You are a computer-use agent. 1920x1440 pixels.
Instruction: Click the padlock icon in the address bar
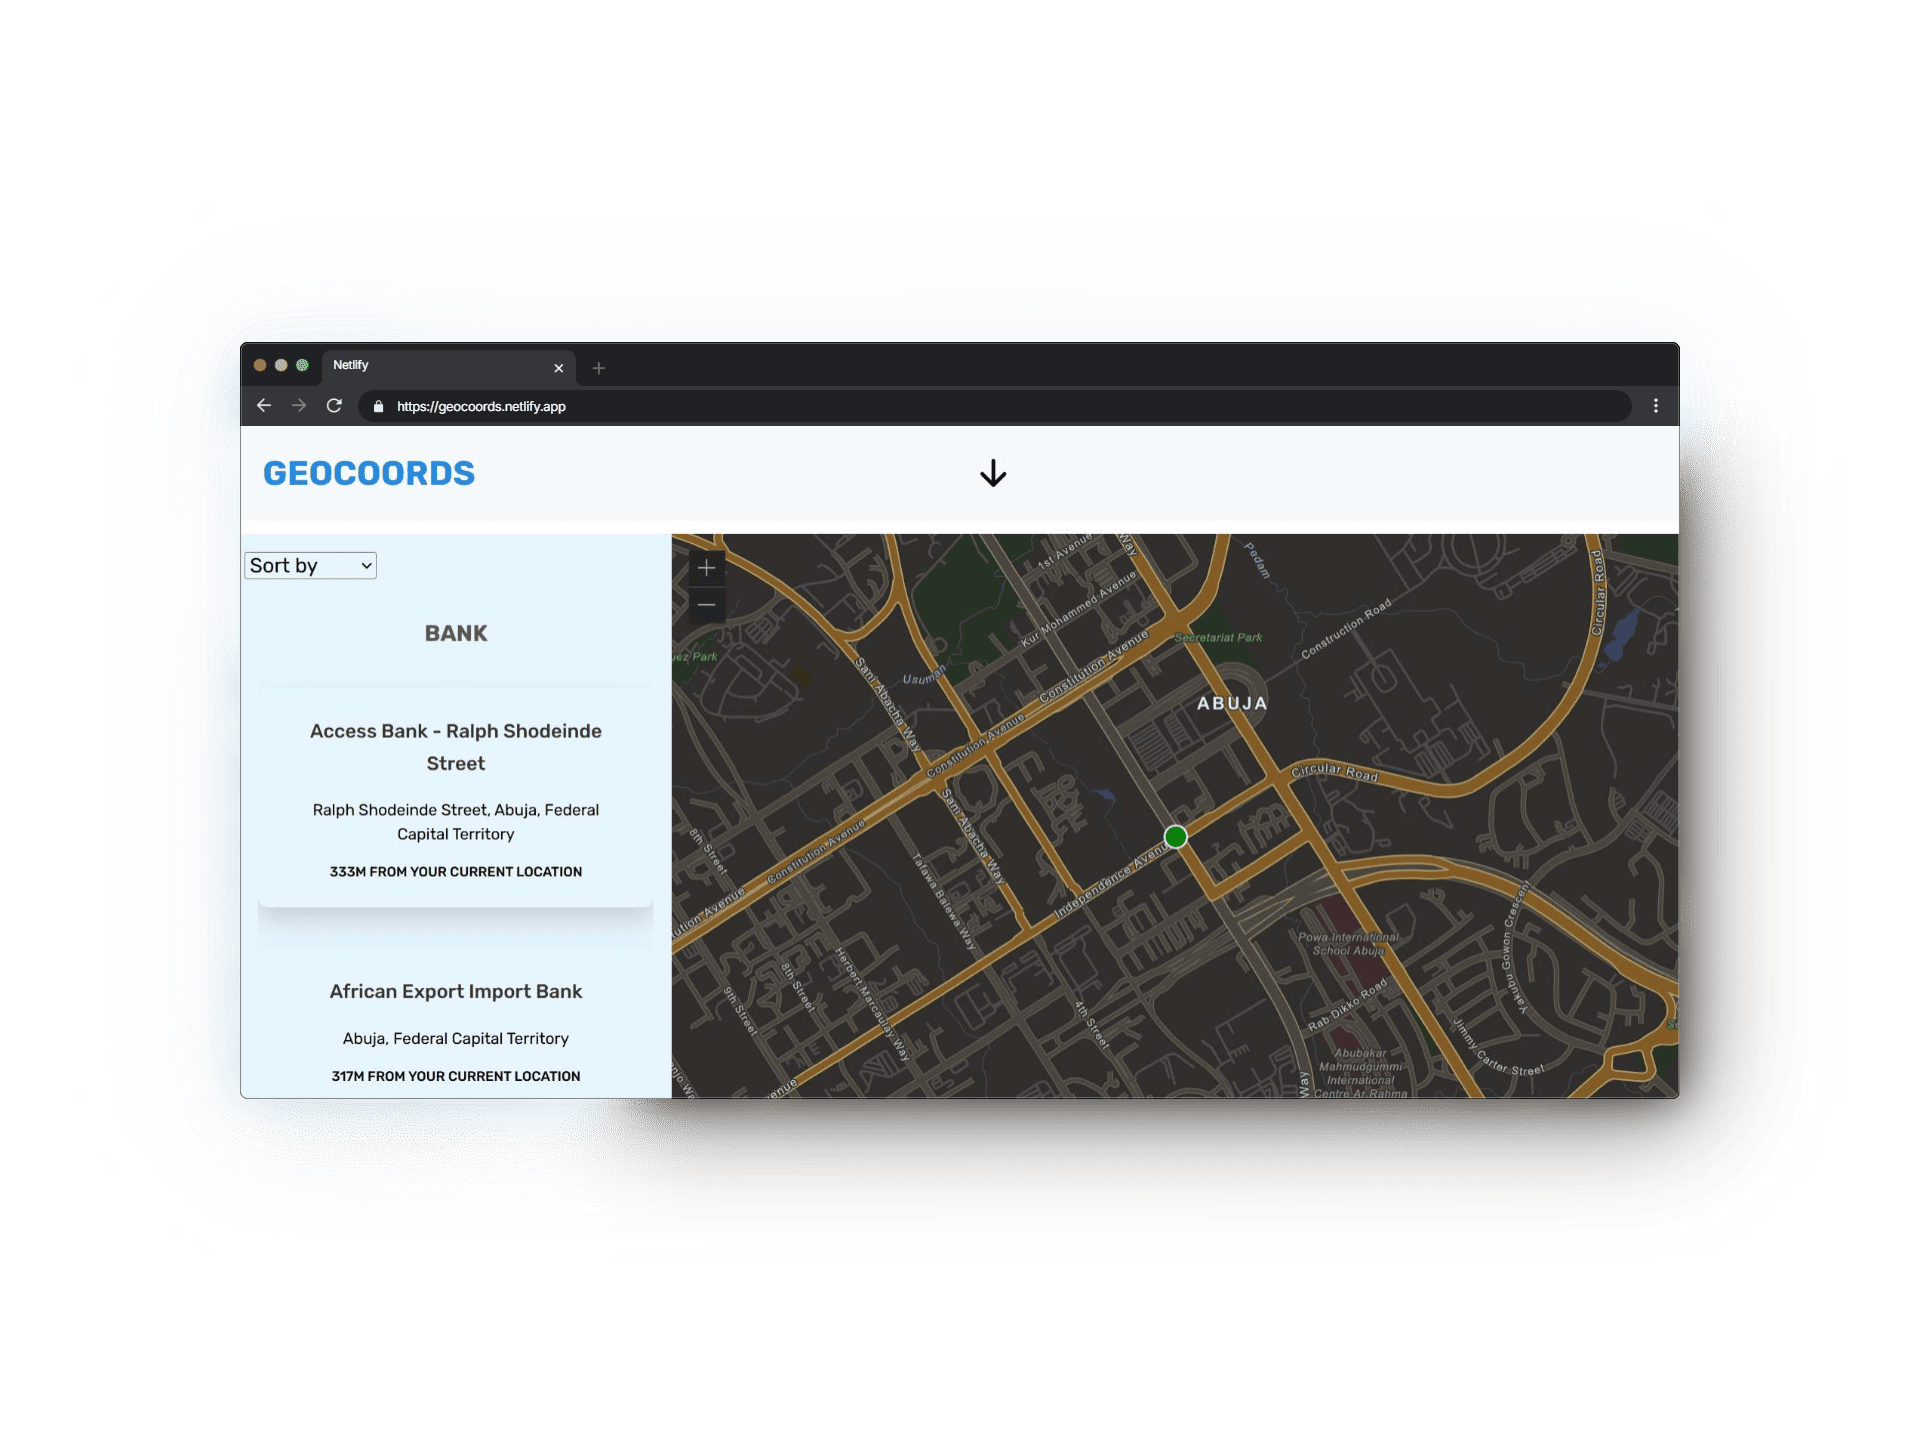pyautogui.click(x=378, y=406)
